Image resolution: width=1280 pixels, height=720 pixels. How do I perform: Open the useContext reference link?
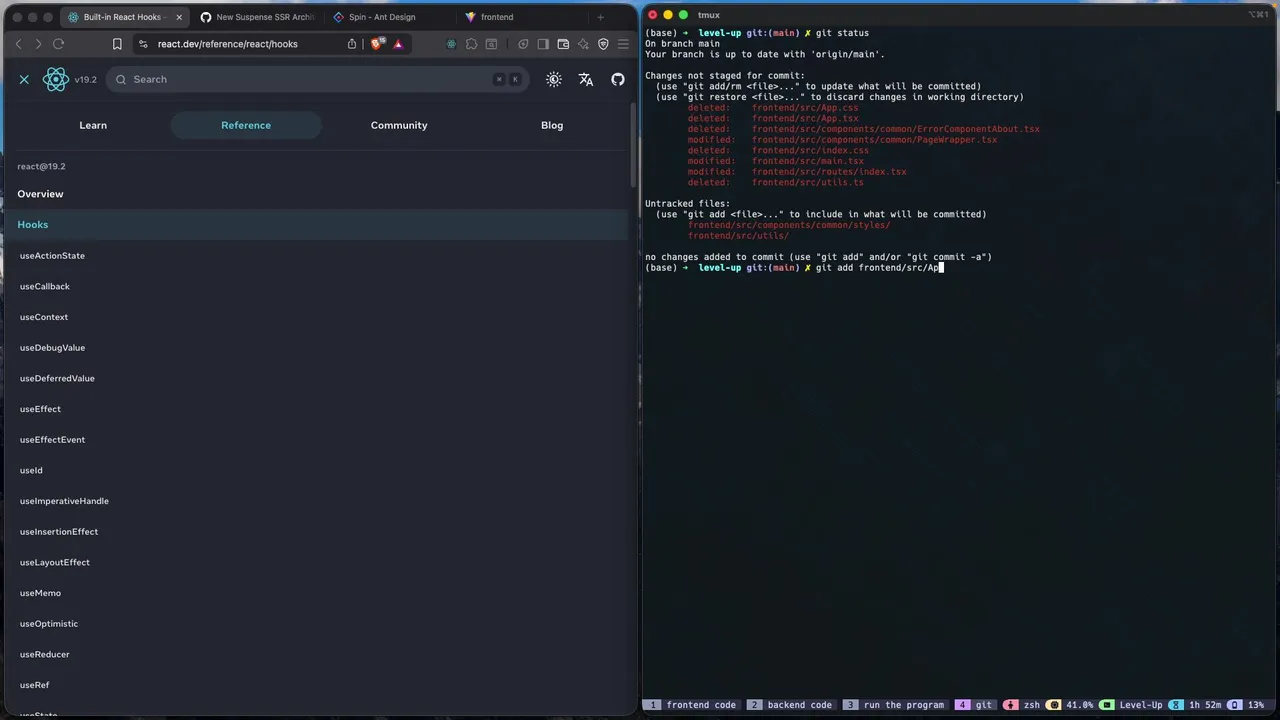[x=44, y=317]
